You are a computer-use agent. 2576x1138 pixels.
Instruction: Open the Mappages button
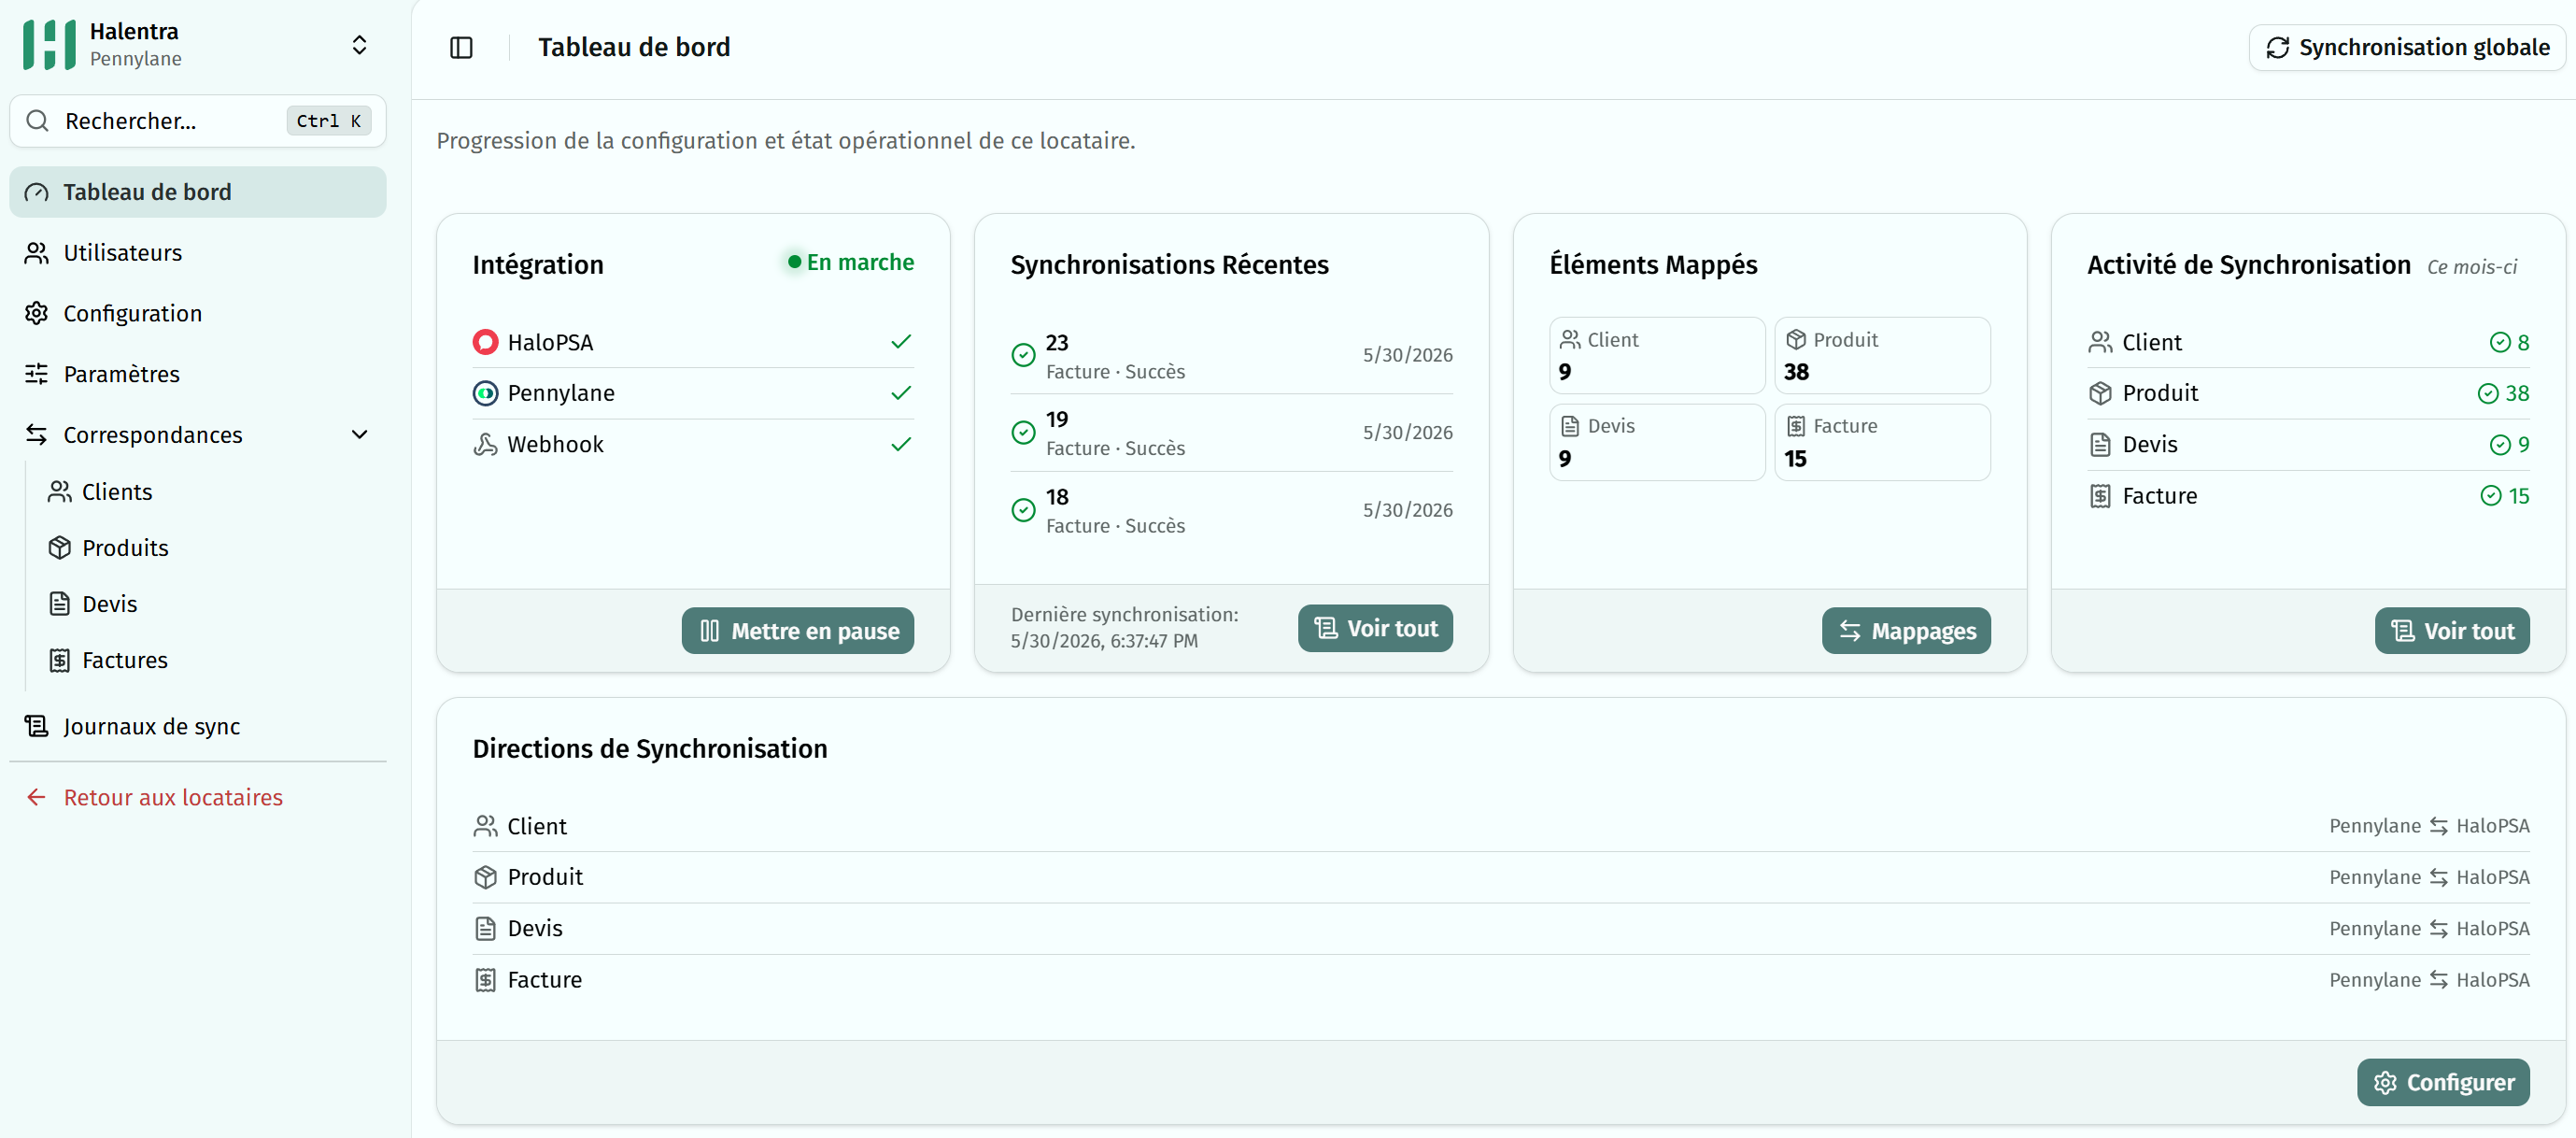(x=1906, y=631)
